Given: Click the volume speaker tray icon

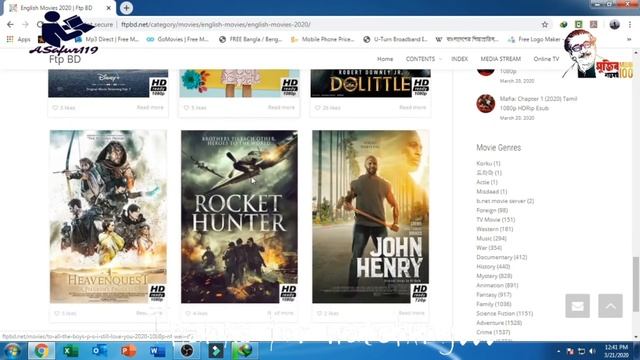Looking at the screenshot, I should tap(592, 351).
